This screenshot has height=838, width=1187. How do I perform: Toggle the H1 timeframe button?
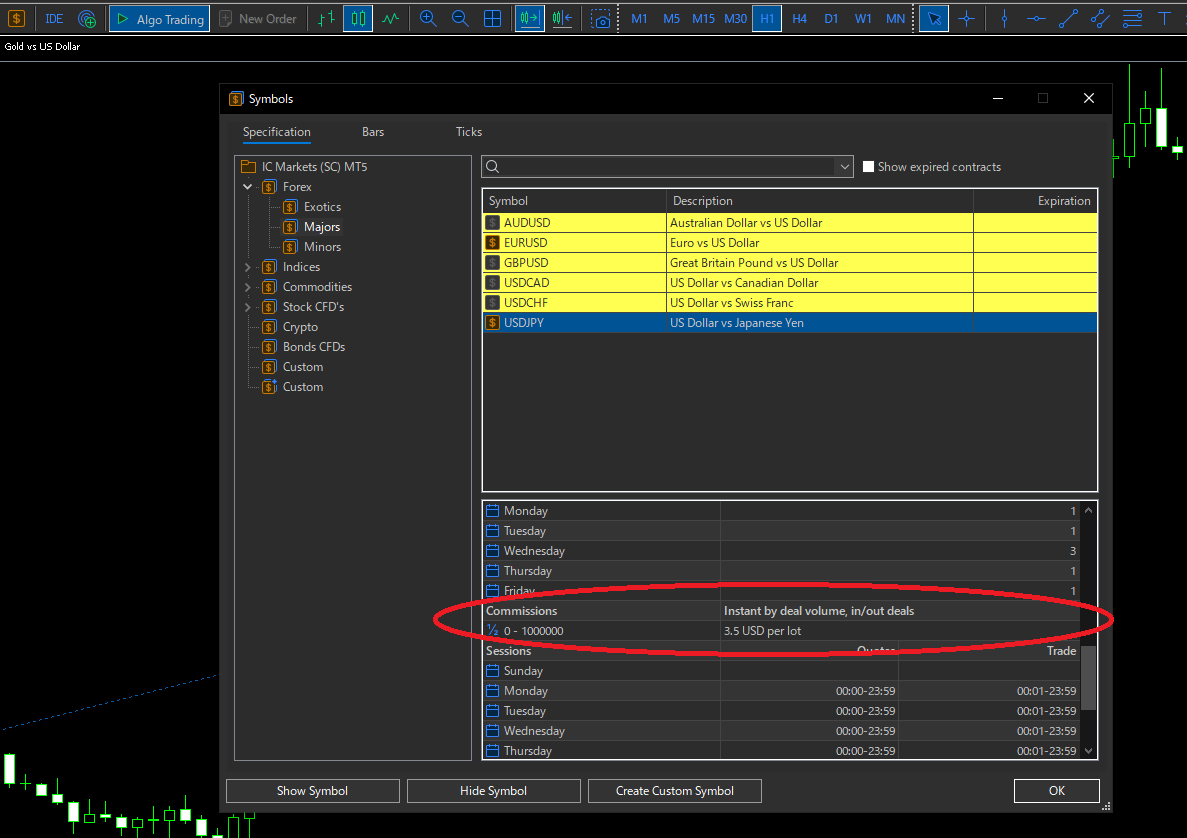(767, 19)
